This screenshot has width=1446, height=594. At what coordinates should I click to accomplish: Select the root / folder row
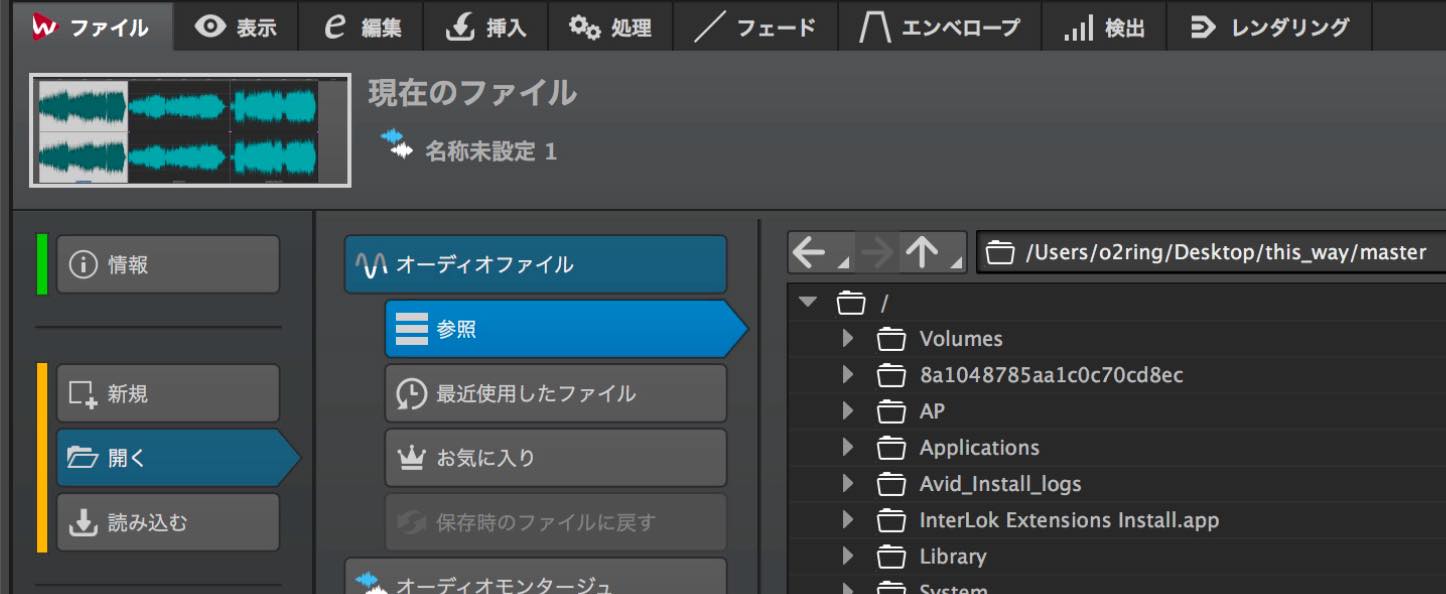(x=1116, y=302)
